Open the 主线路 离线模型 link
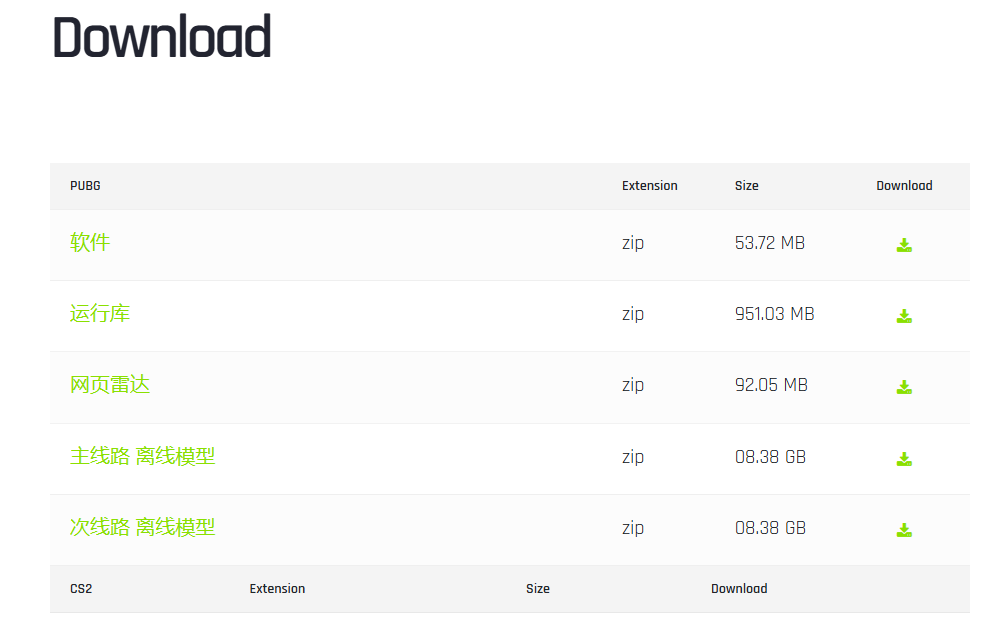 [x=142, y=456]
